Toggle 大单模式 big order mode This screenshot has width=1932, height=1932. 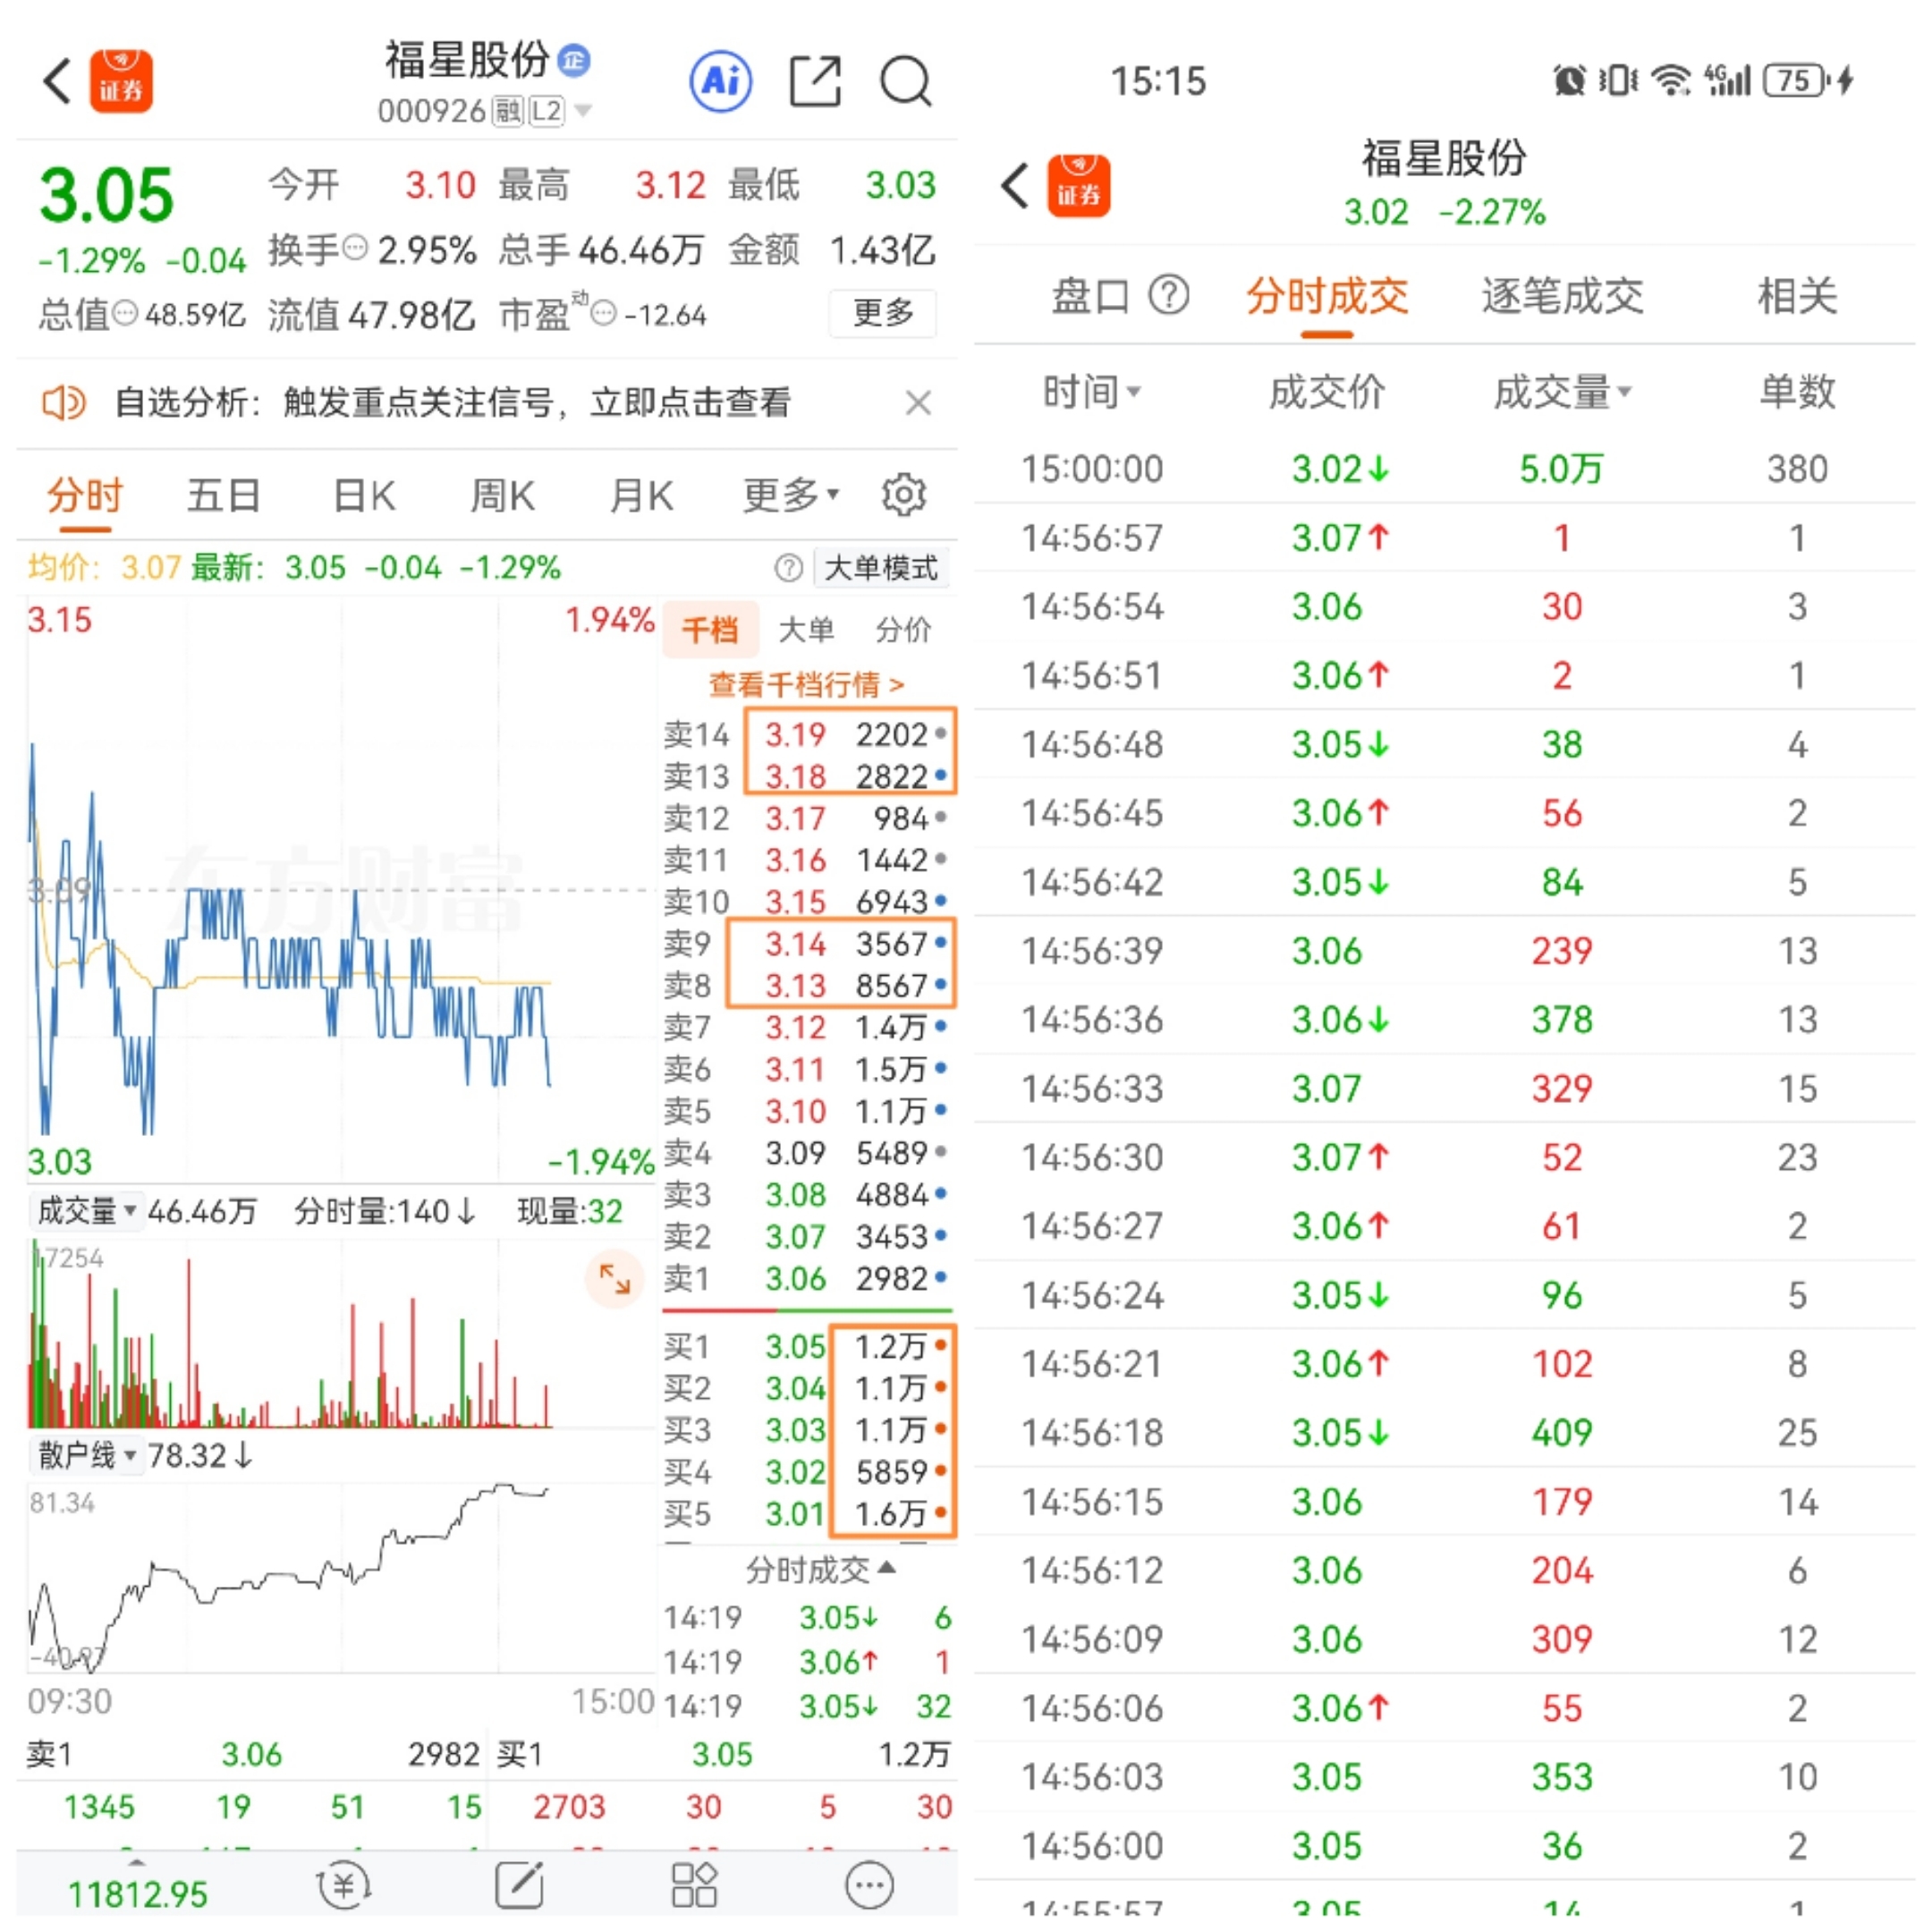tap(881, 568)
